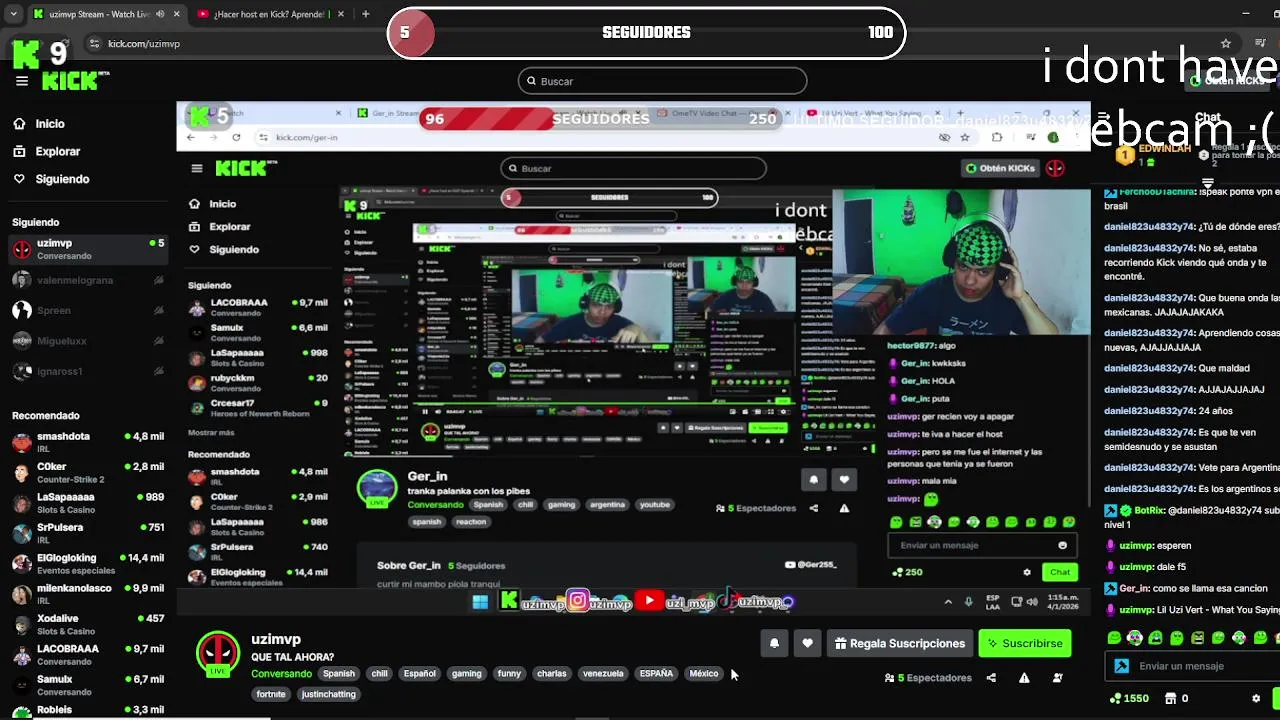Open the Kick sidebar hamburger menu

click(x=22, y=81)
